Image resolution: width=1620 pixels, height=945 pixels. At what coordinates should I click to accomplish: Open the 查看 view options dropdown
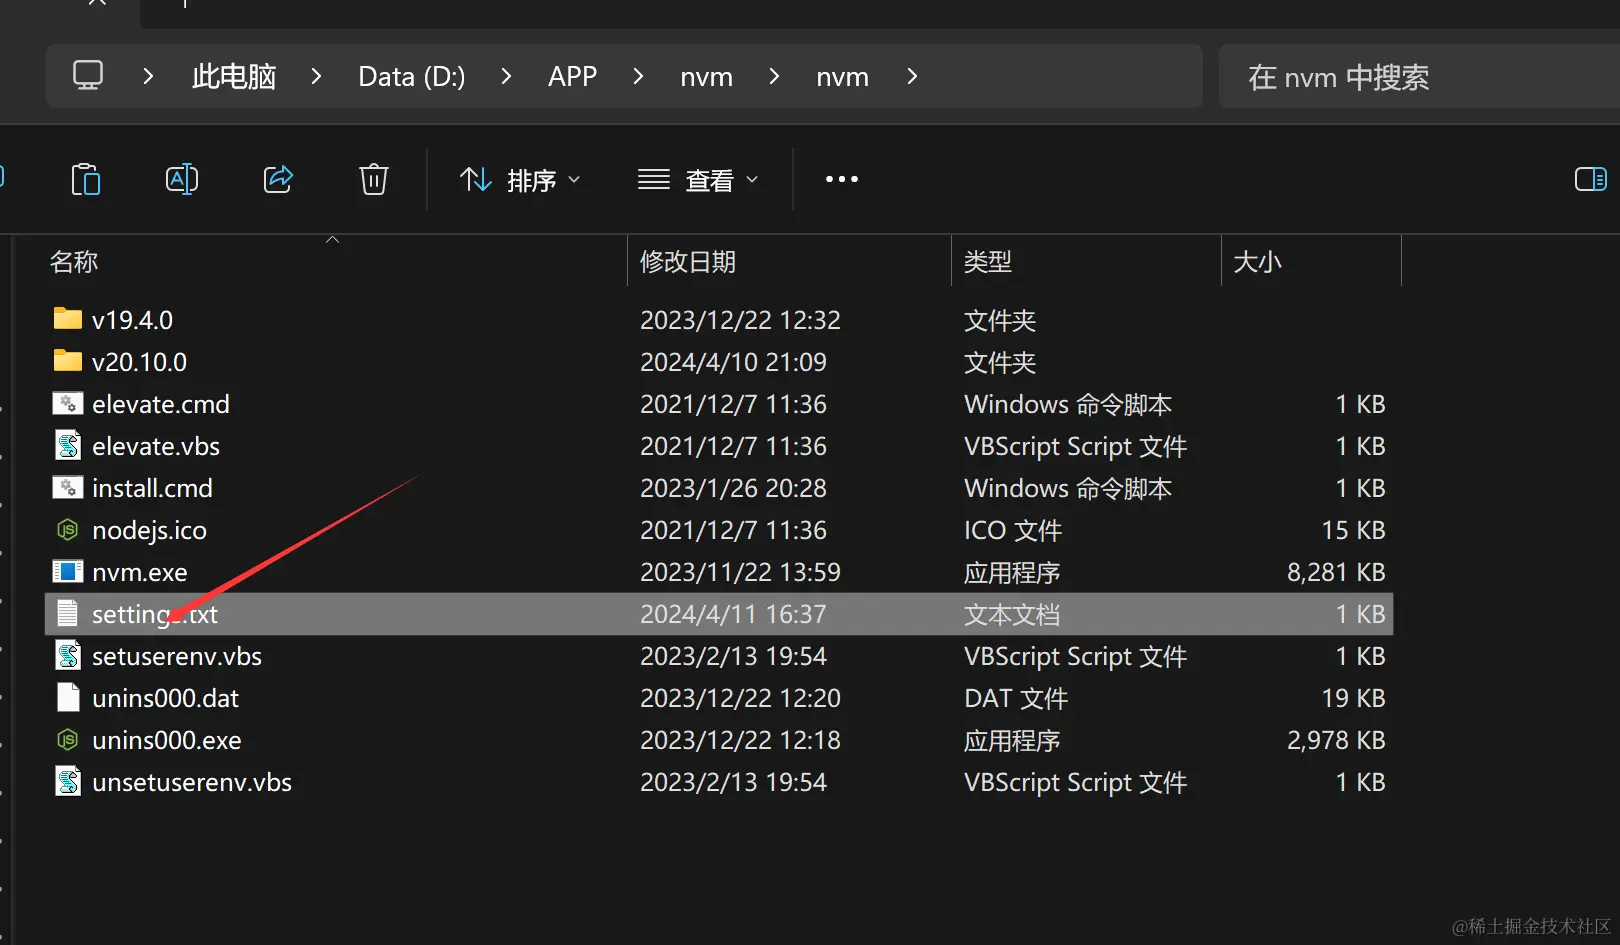(710, 179)
